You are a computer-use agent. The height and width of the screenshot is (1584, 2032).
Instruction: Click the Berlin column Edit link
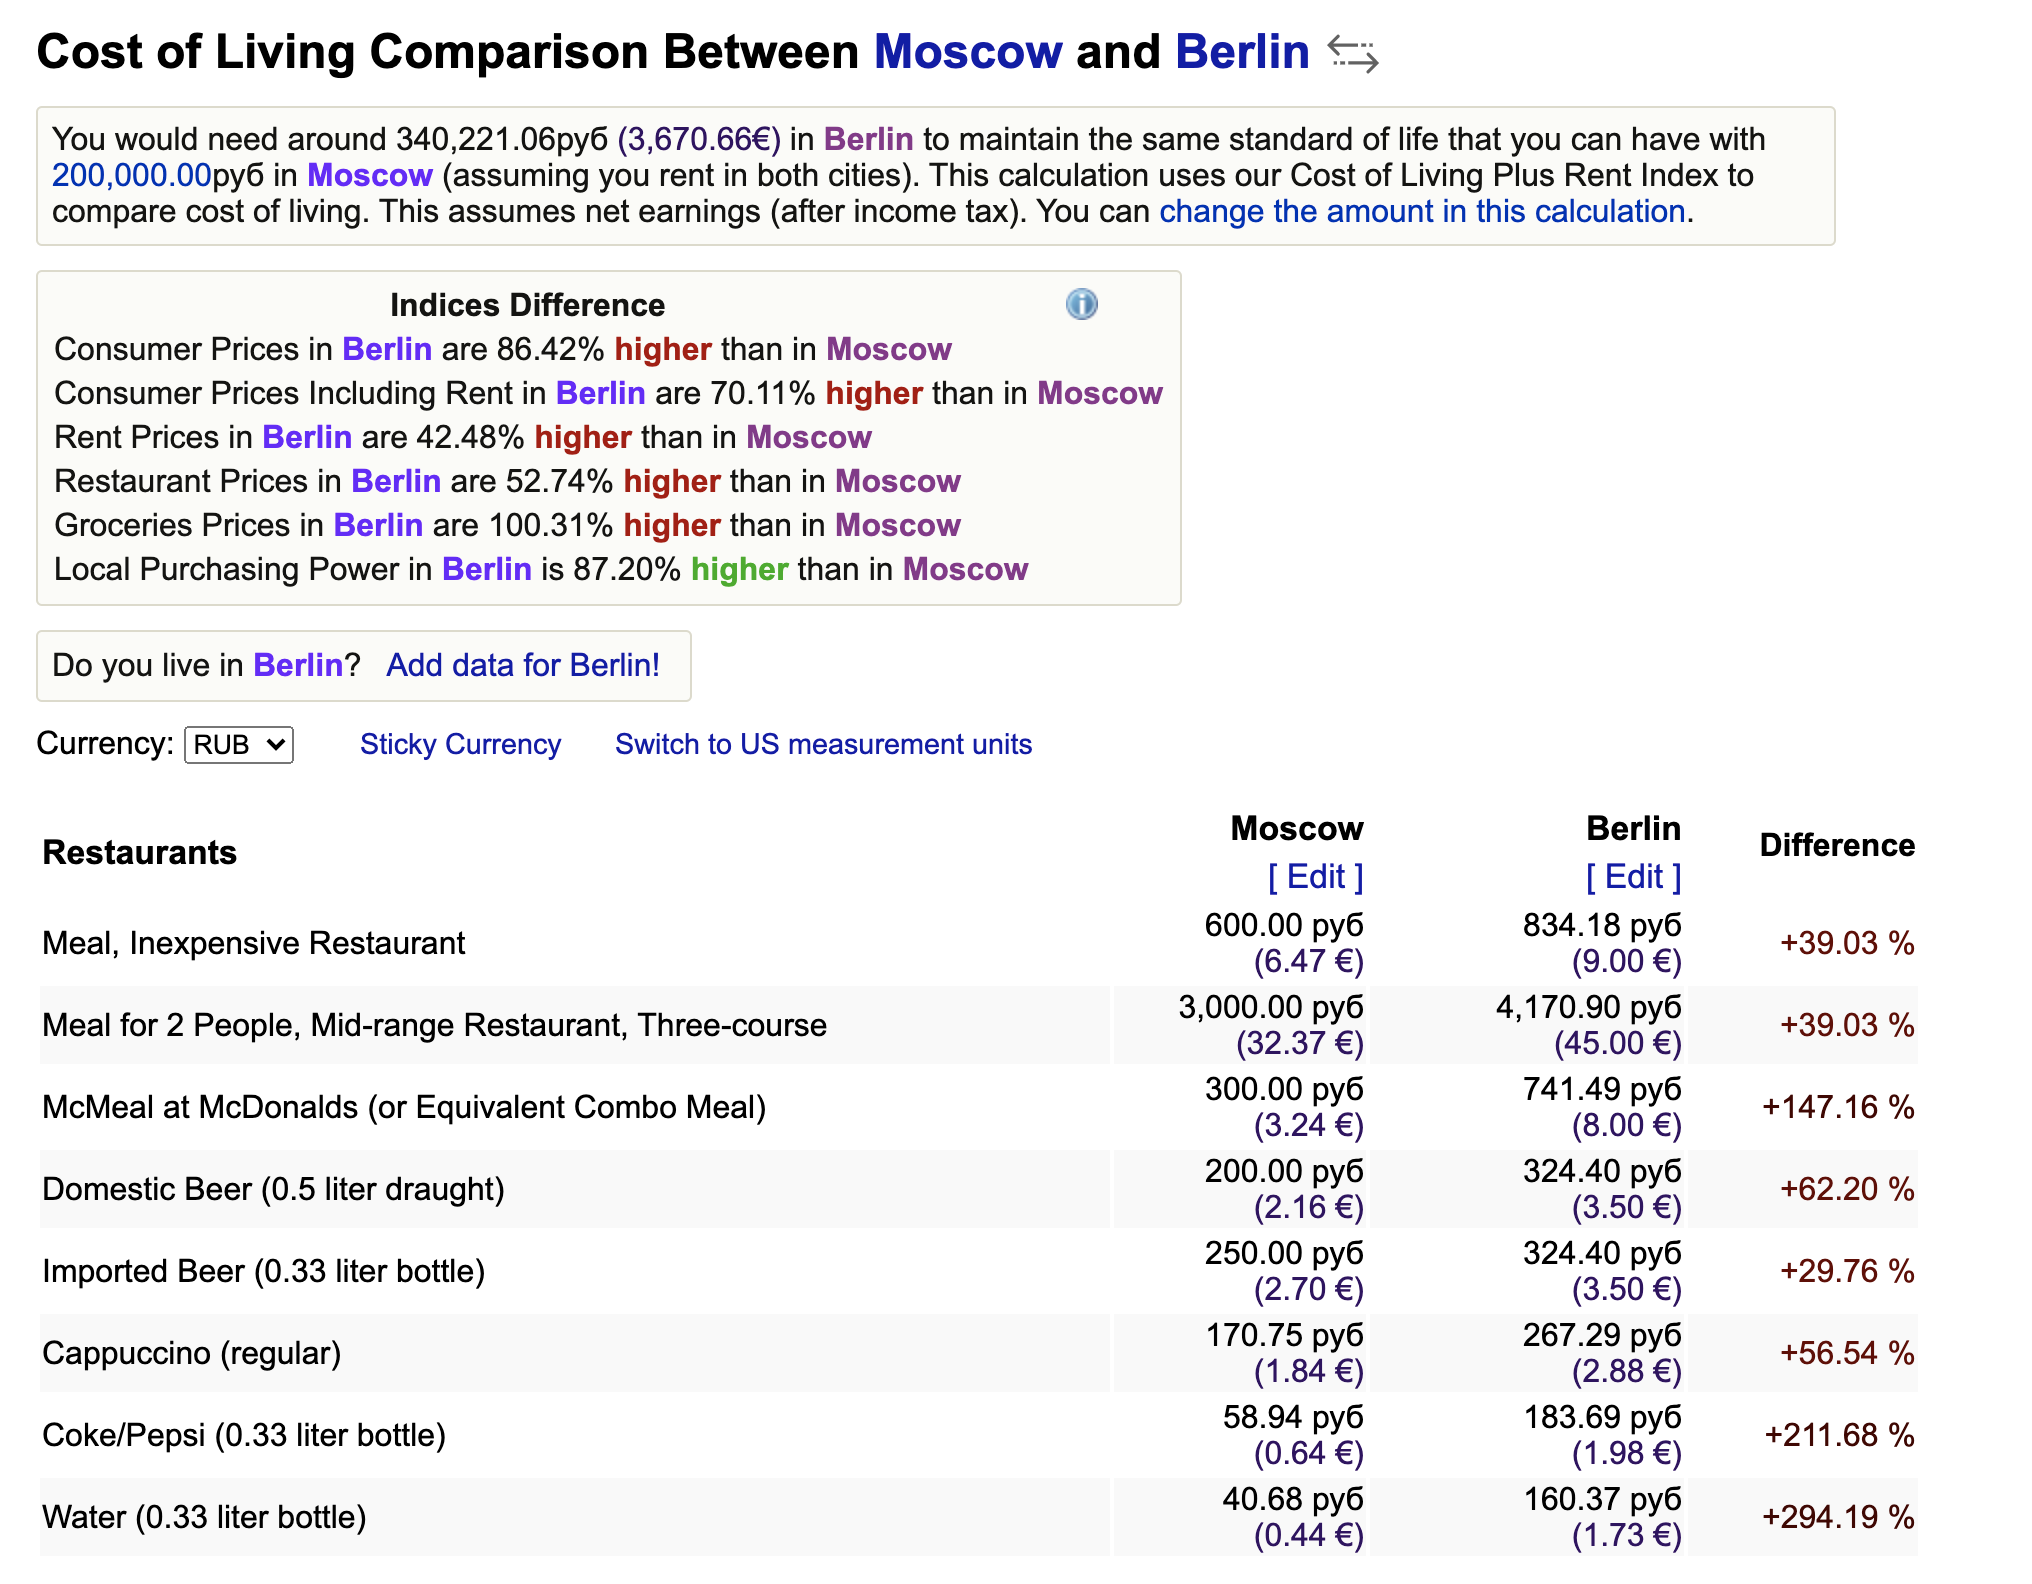pos(1633,877)
